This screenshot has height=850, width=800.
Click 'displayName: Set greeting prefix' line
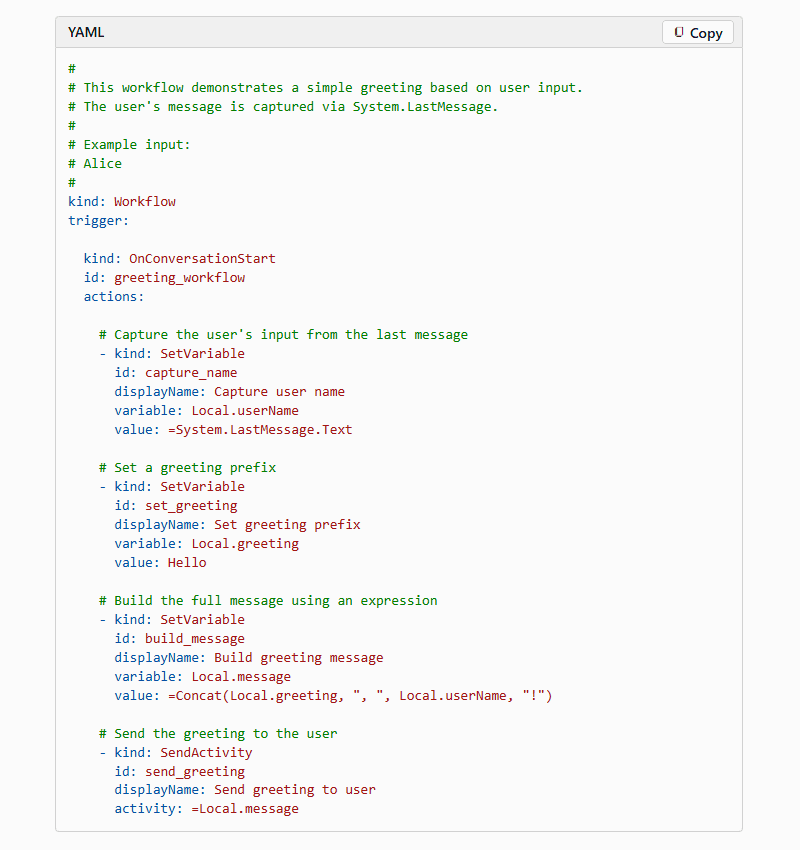[237, 524]
